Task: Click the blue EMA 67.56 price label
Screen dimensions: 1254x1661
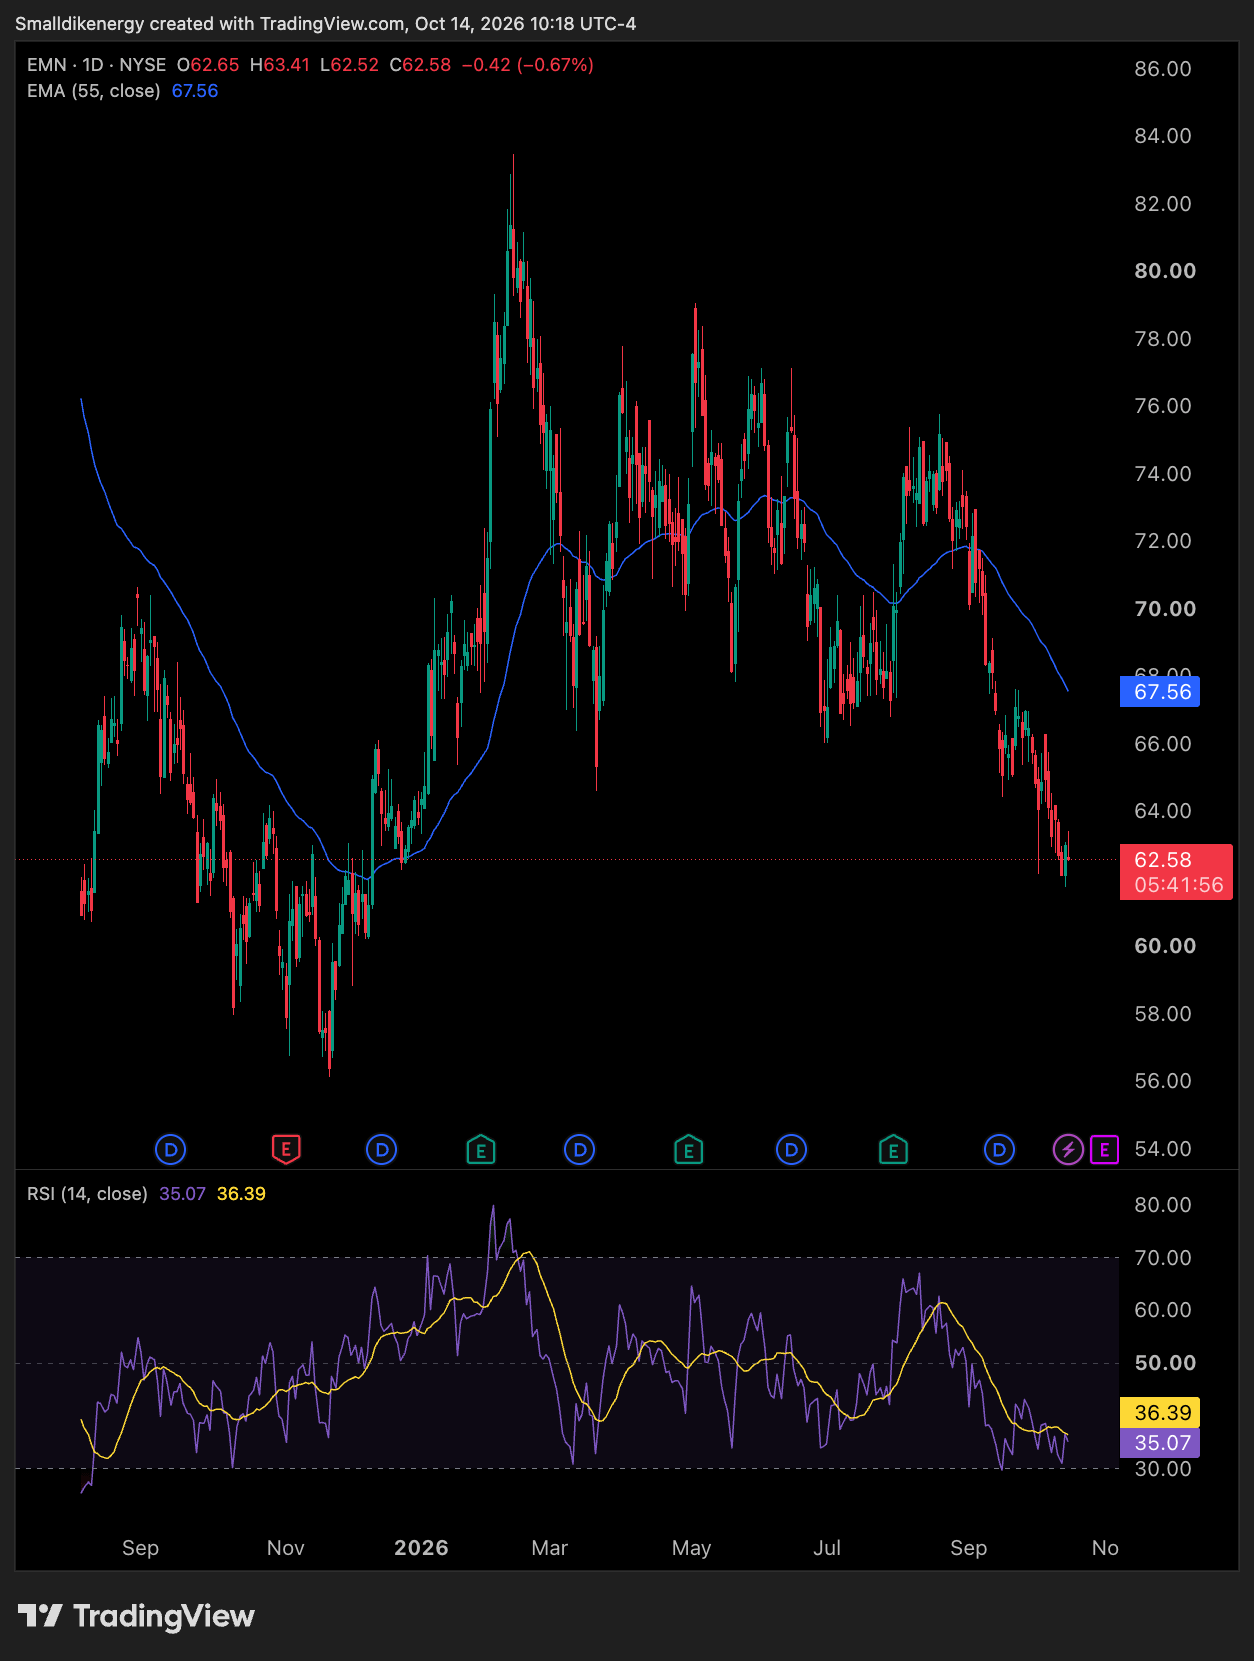Action: click(x=1160, y=692)
